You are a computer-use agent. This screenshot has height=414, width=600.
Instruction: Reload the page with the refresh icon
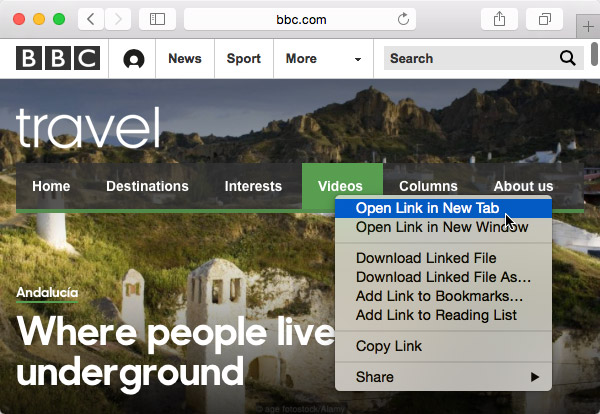pos(404,19)
